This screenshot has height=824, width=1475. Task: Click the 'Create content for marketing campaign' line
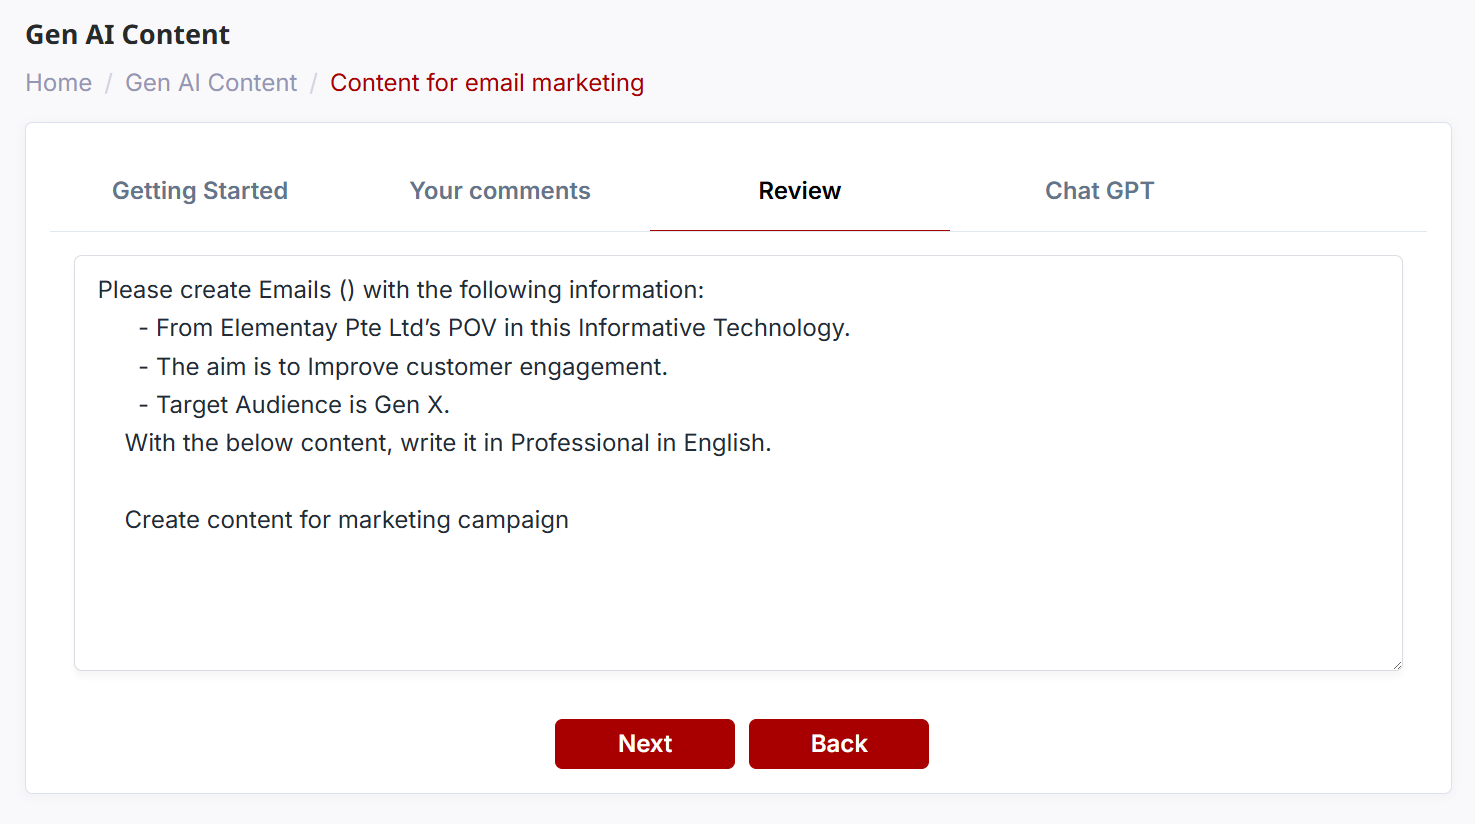(346, 520)
